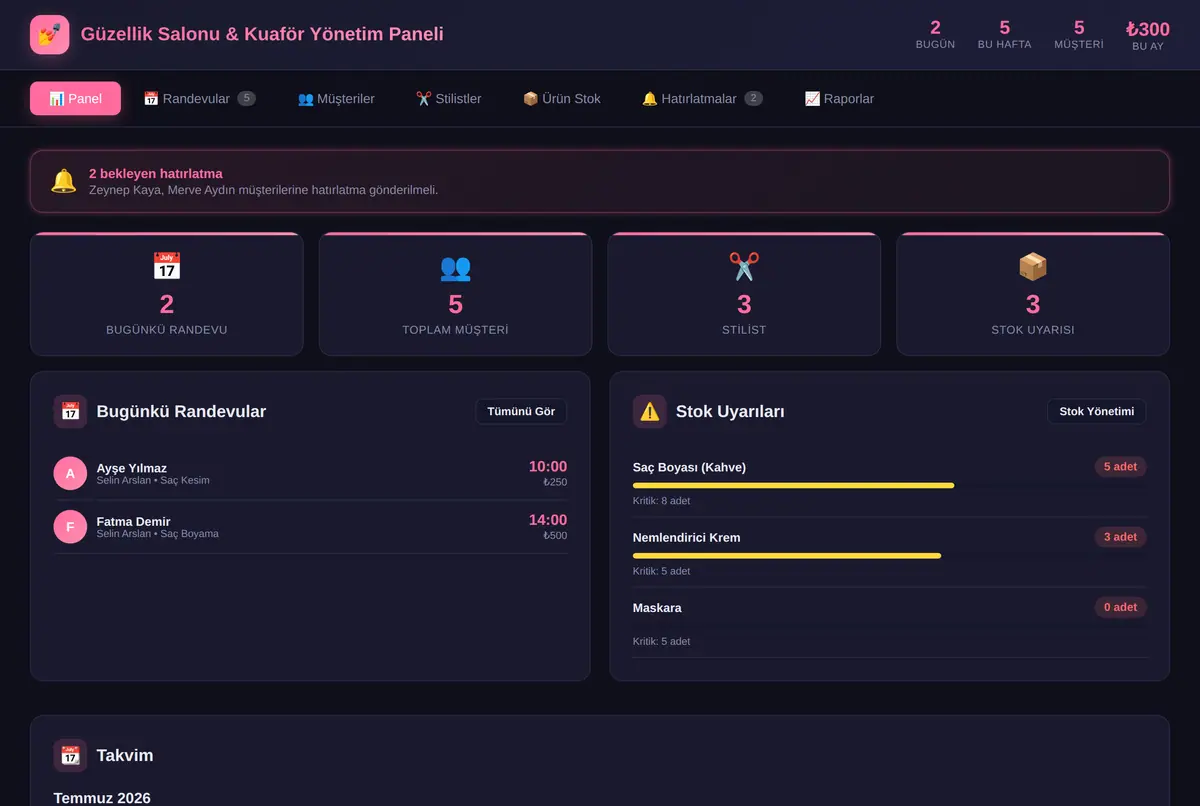Select the Ayşe Yılmaz appointment name
1200x806 pixels.
point(131,468)
